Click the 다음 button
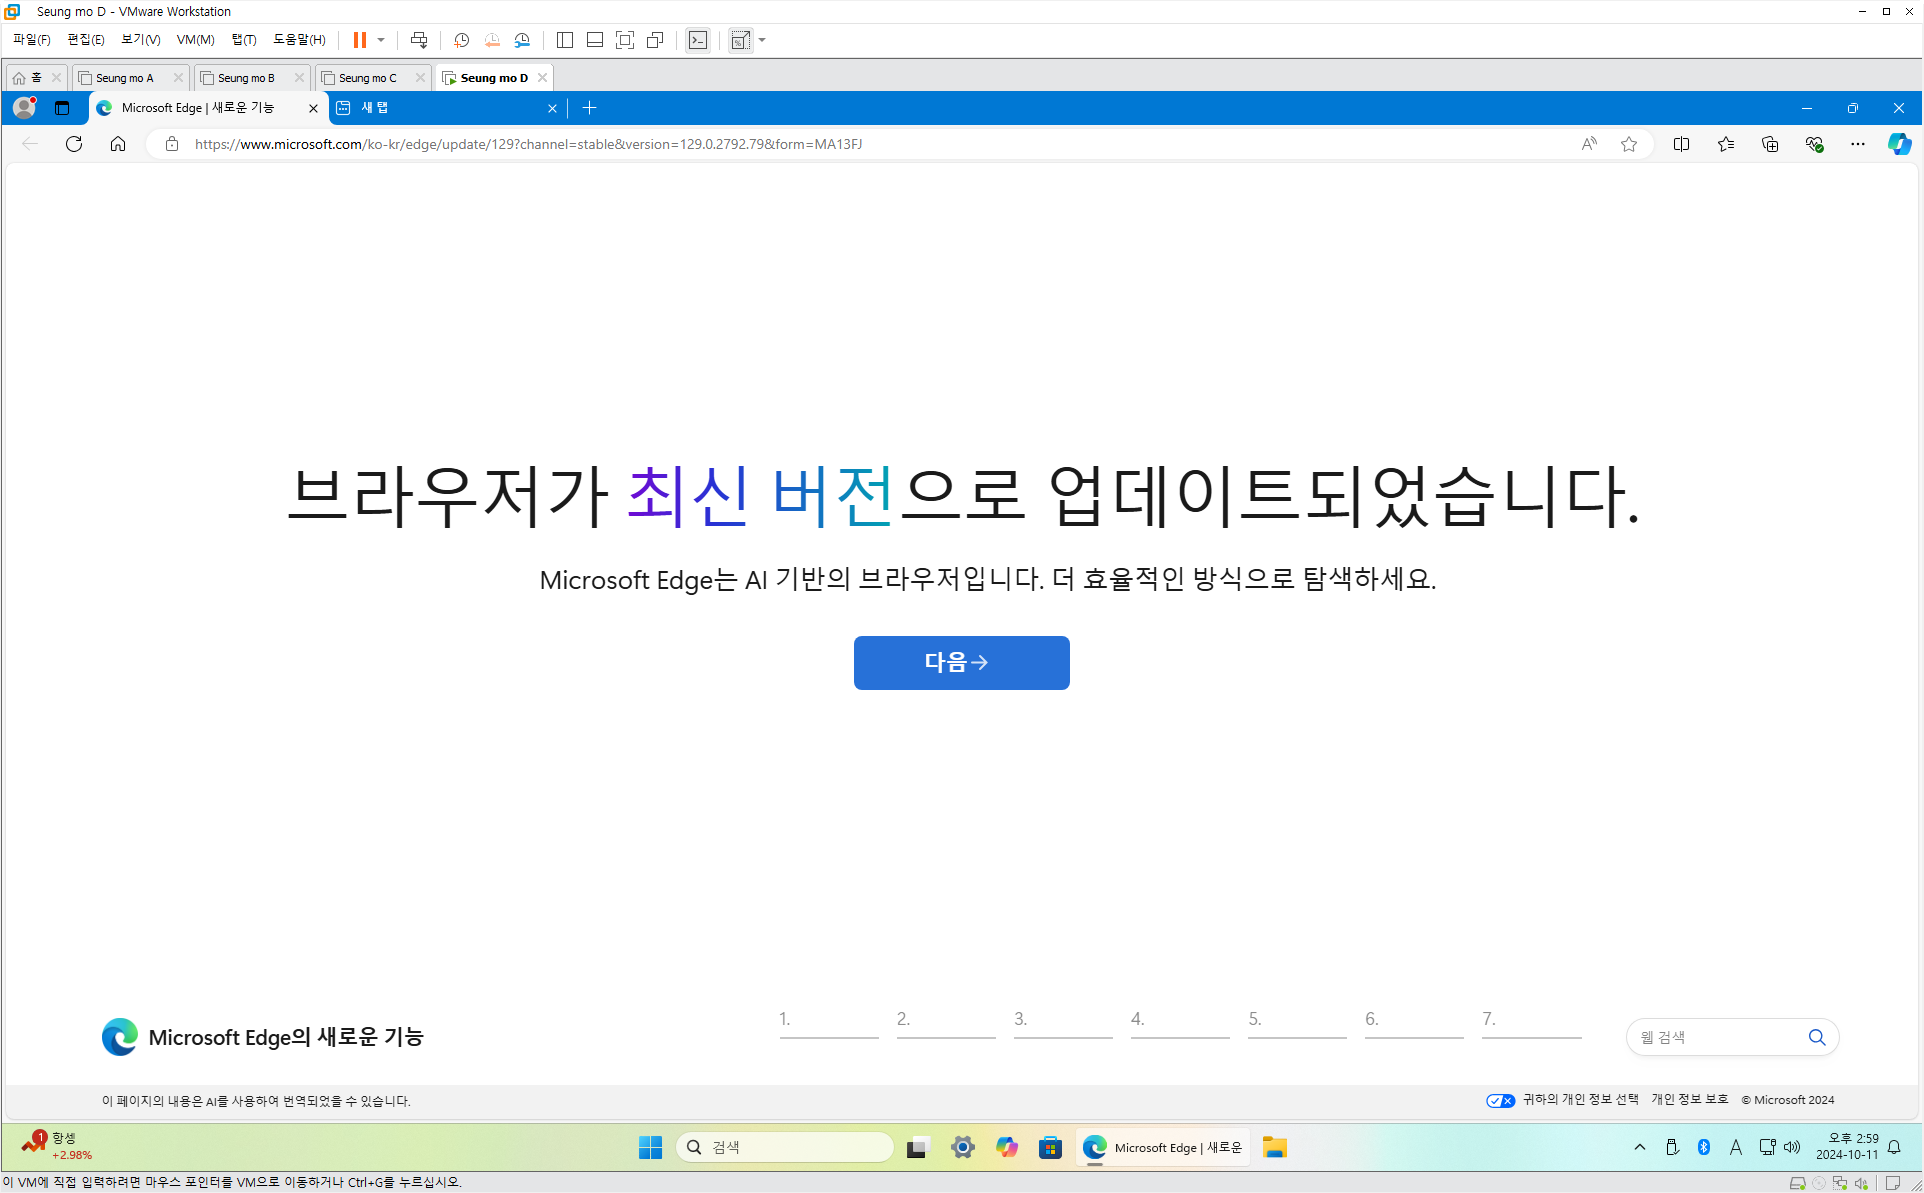 pos(961,662)
